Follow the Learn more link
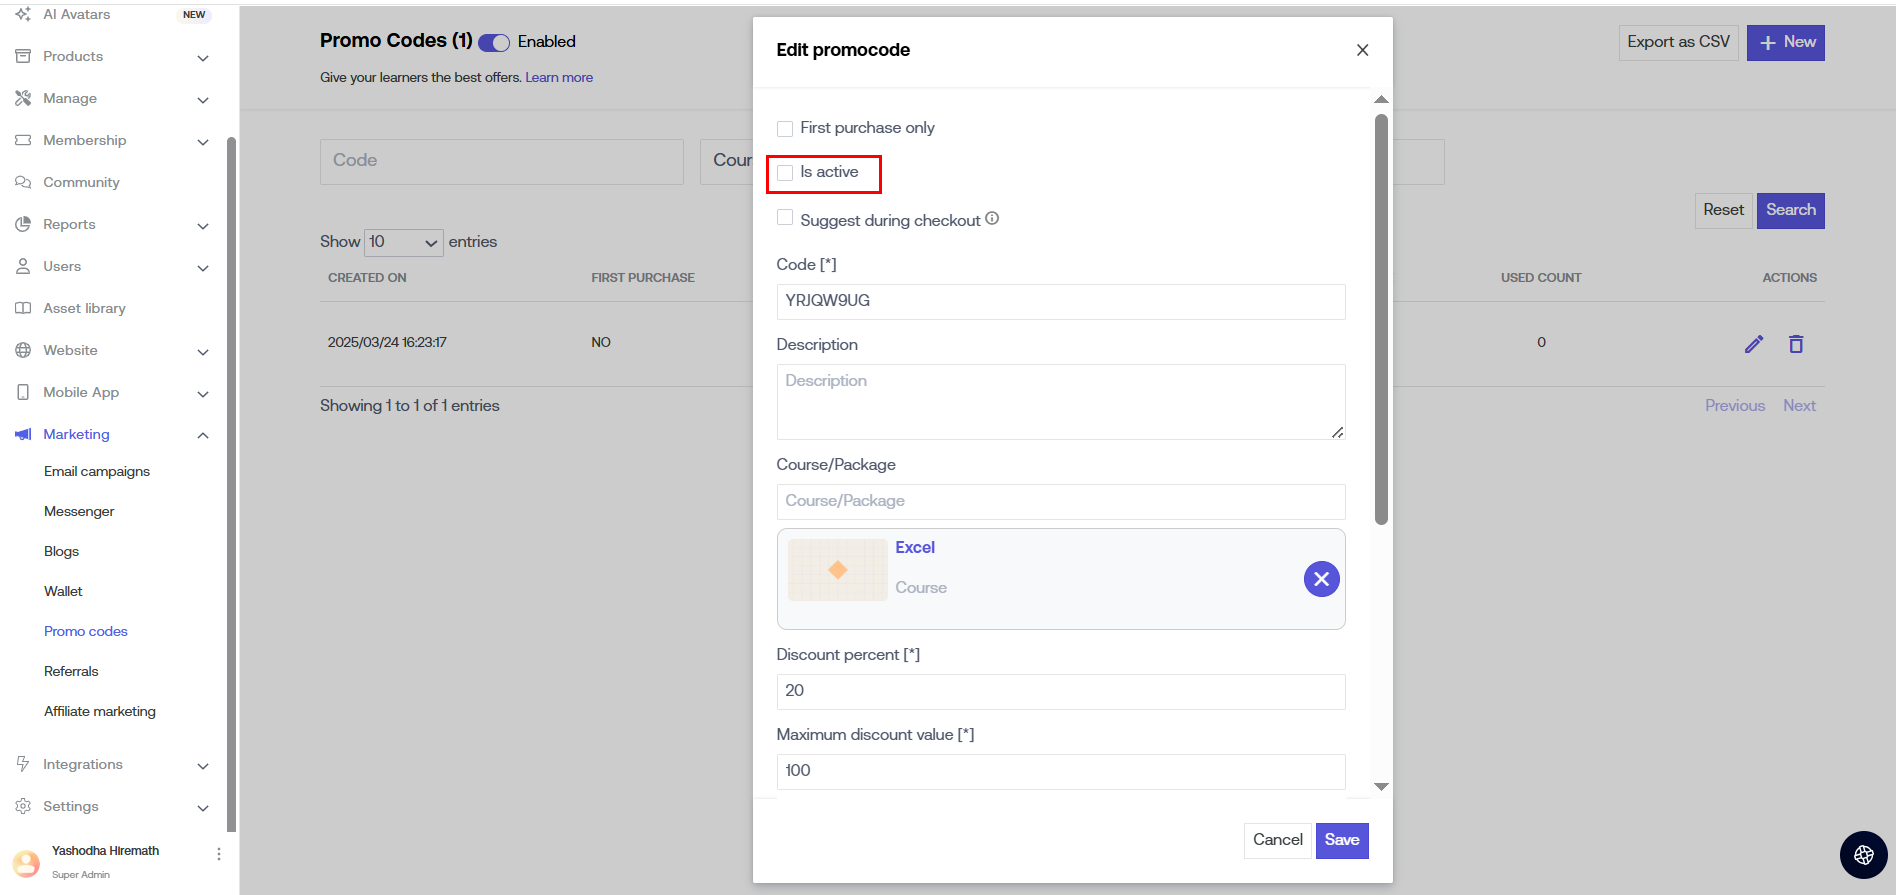Viewport: 1896px width, 895px height. 559,78
